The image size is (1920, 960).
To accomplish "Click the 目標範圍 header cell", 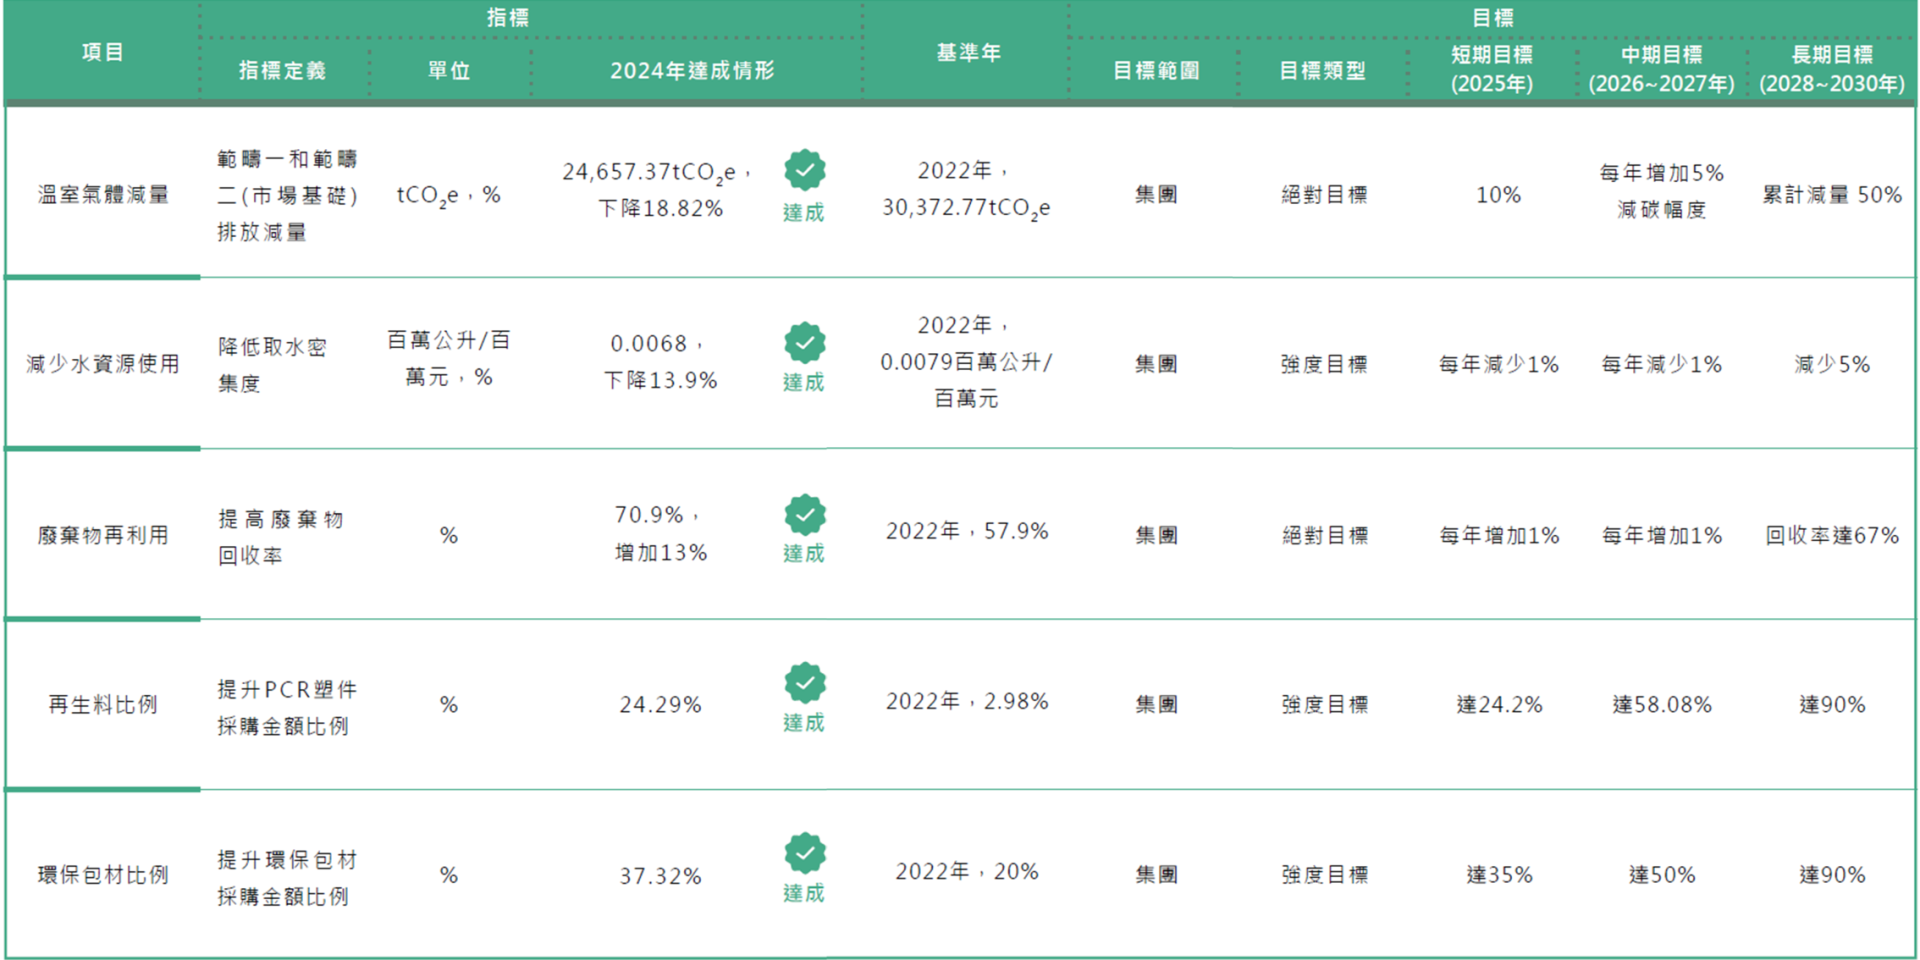I will tap(1156, 70).
